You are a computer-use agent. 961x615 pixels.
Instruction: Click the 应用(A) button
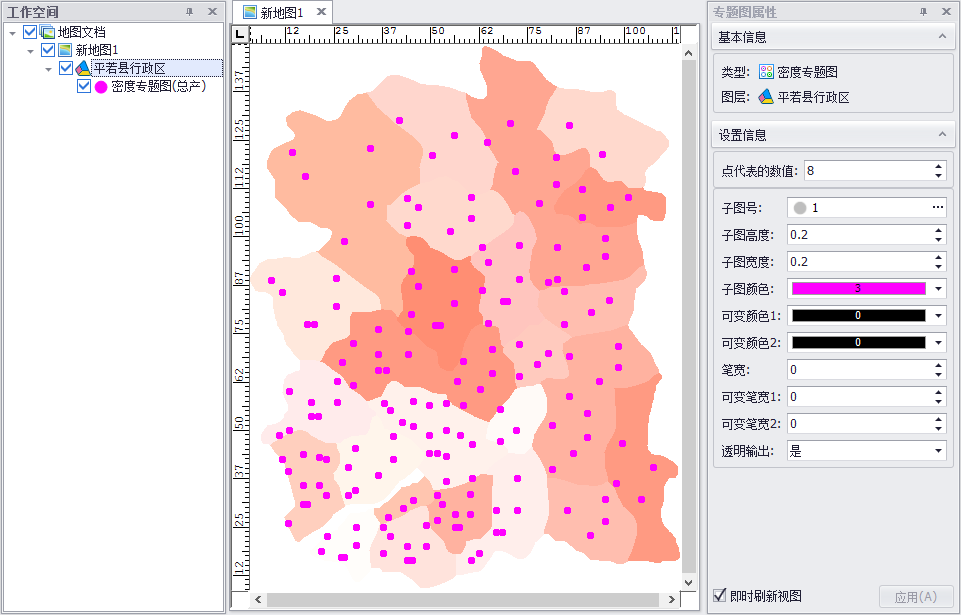915,597
